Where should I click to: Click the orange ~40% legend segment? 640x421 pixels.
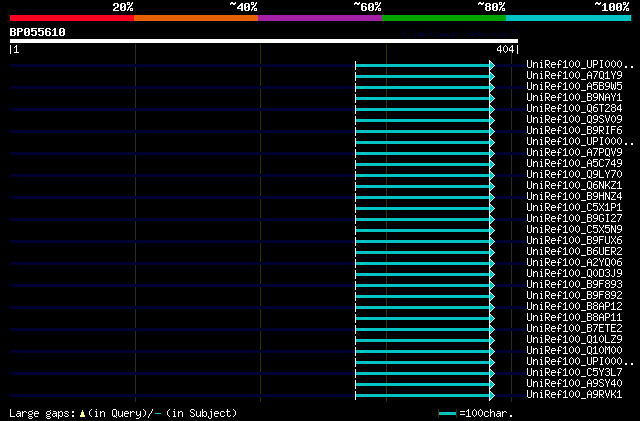[x=196, y=18]
